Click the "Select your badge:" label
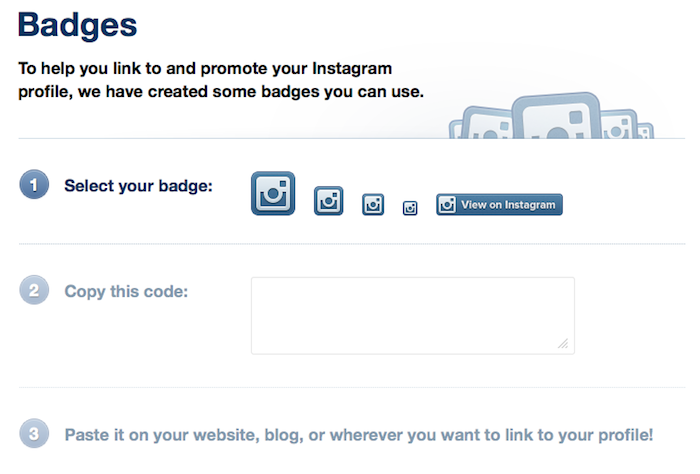Image resolution: width=700 pixels, height=474 pixels. pyautogui.click(x=138, y=186)
